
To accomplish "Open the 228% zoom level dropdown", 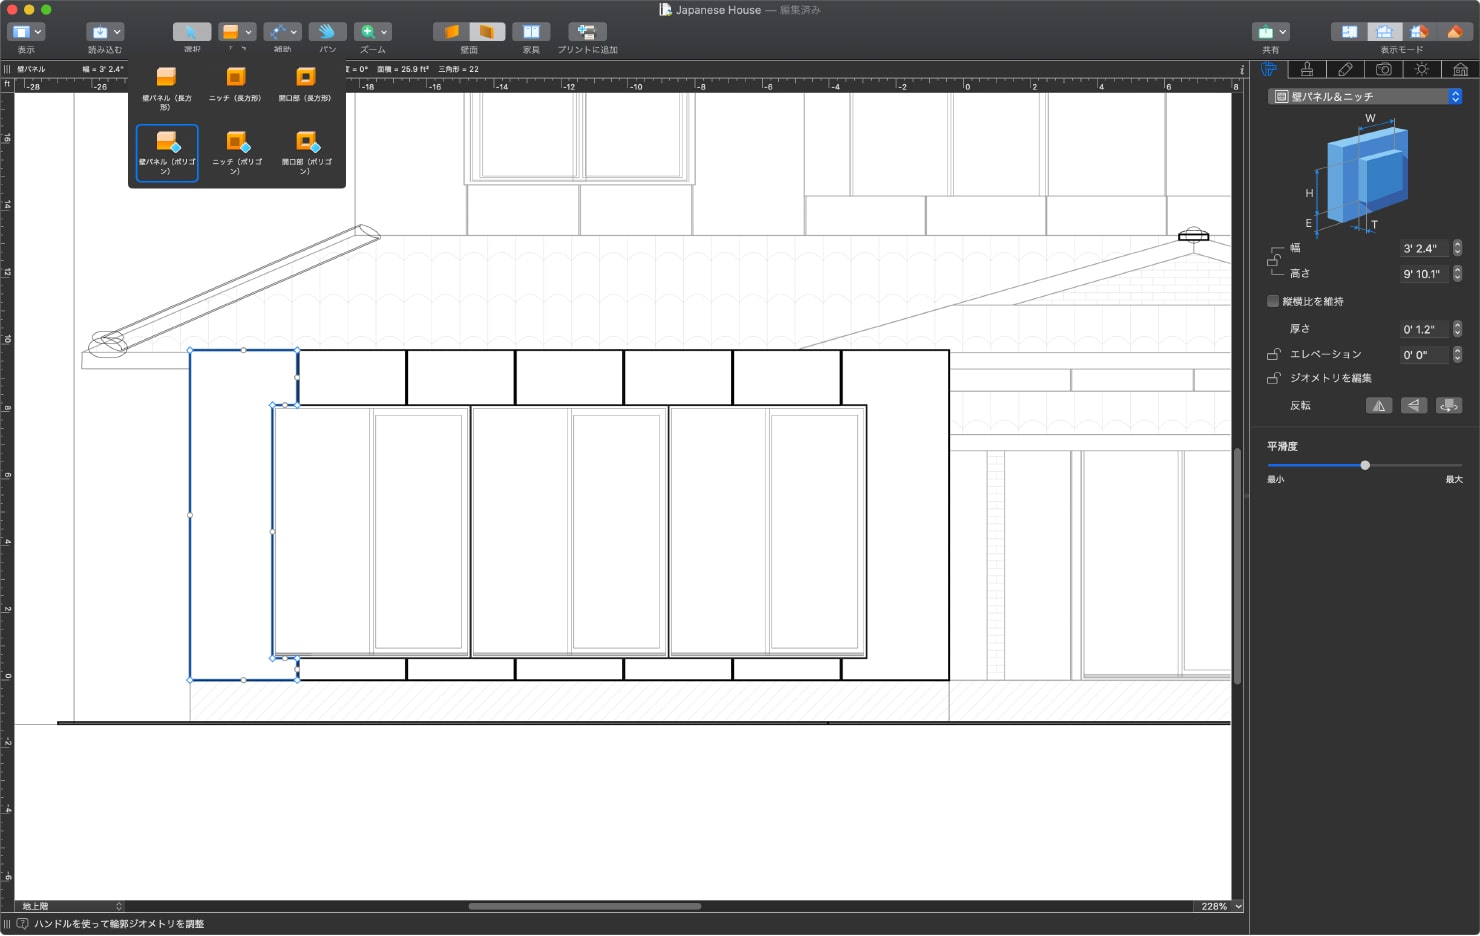I will (x=1220, y=906).
